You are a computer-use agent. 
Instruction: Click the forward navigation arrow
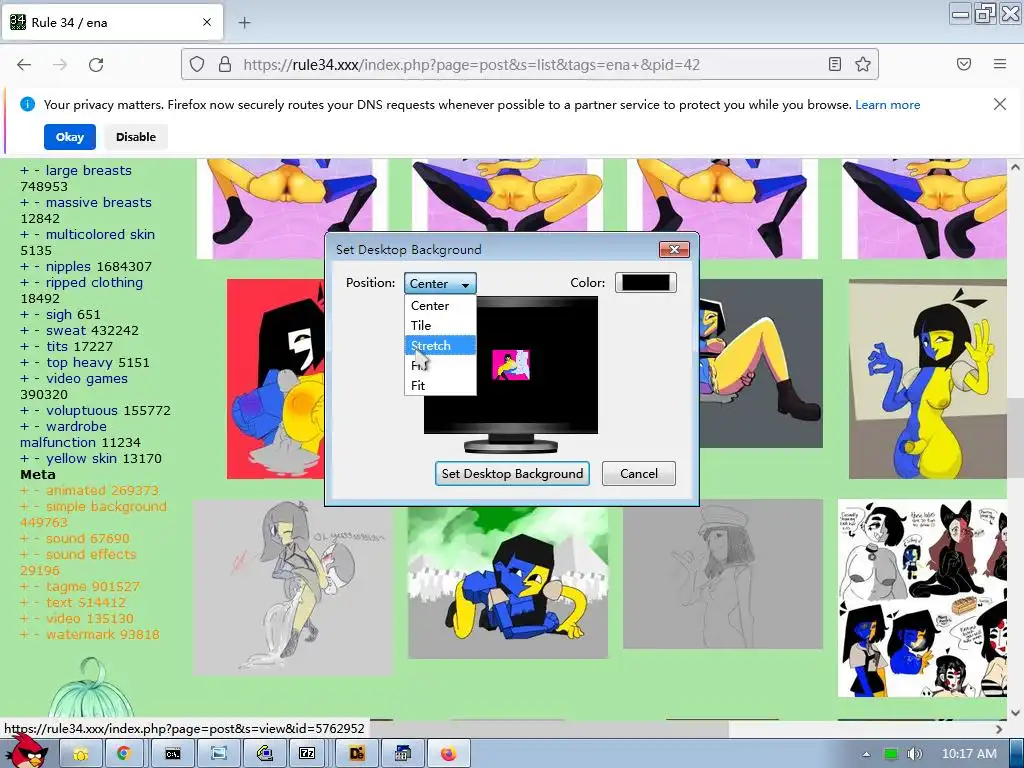tap(60, 65)
